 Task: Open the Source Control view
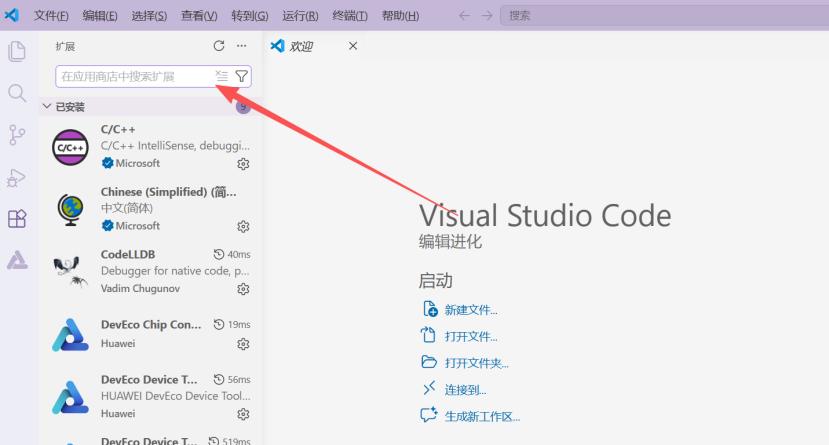click(17, 135)
